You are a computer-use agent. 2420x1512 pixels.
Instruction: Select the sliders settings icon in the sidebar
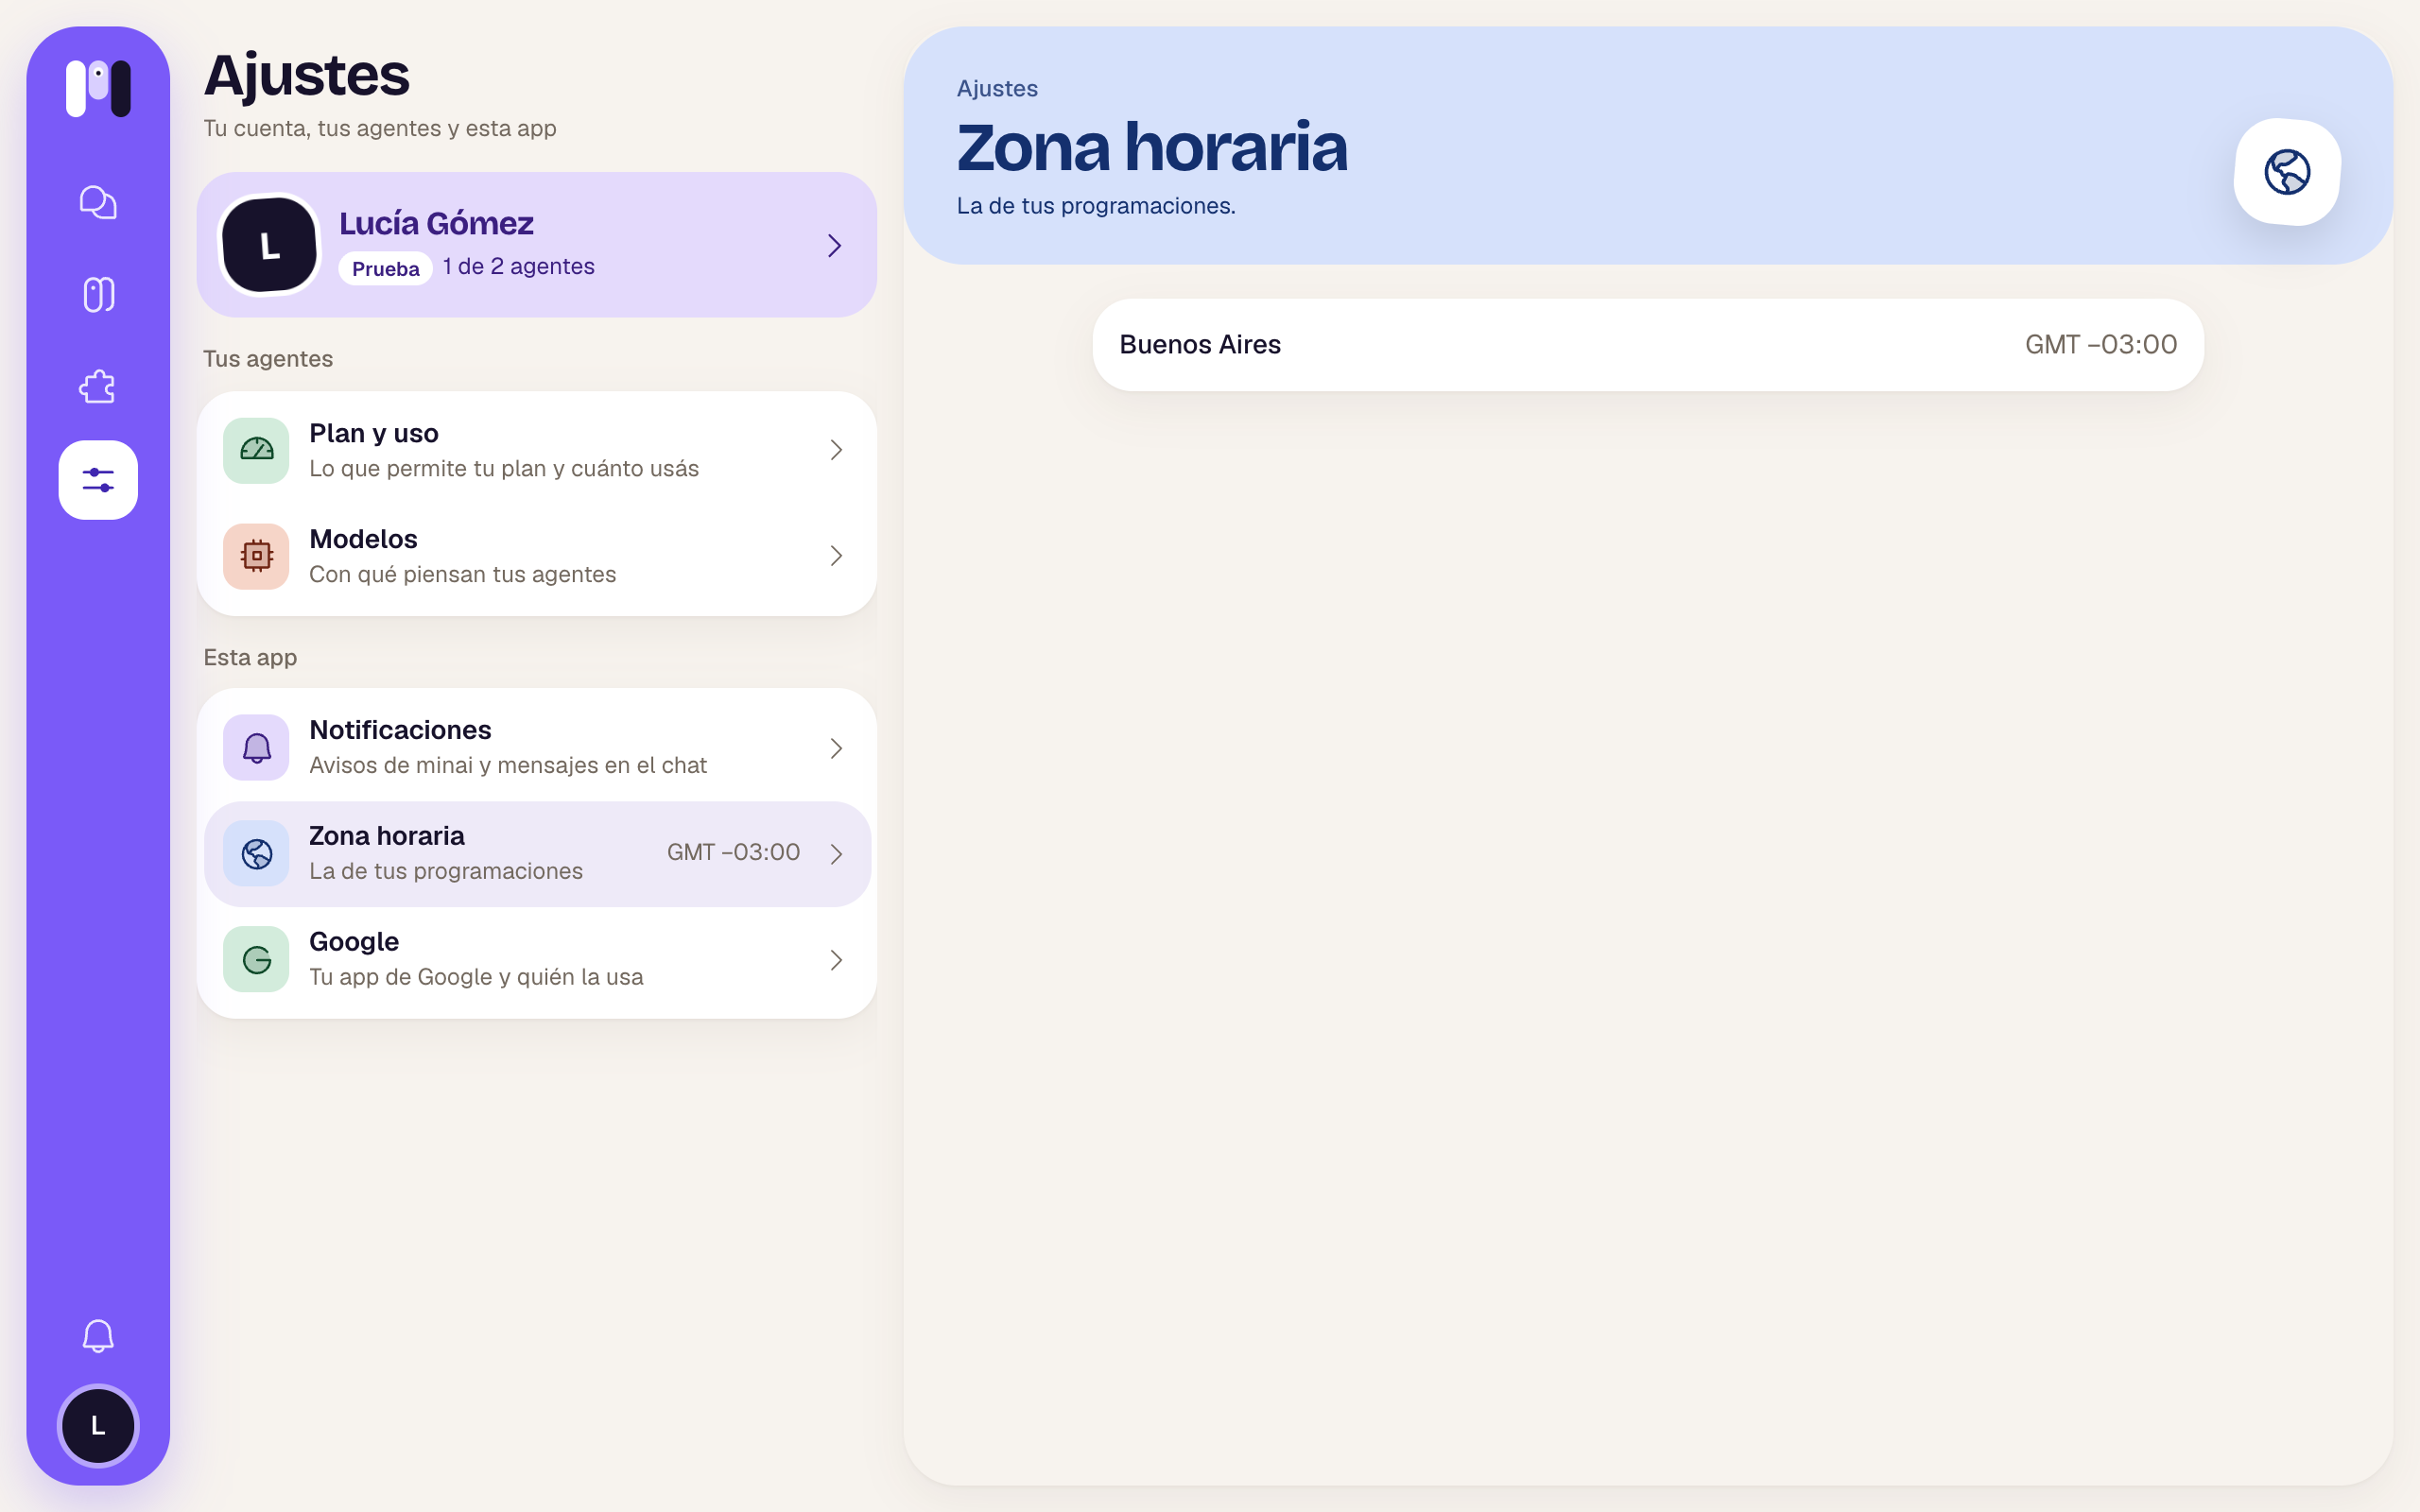pos(98,480)
